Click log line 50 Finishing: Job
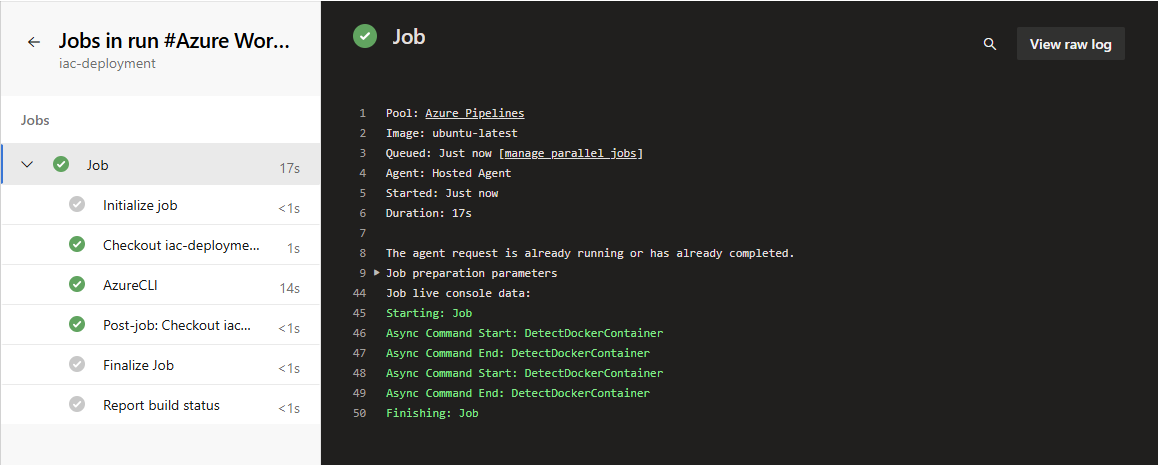This screenshot has width=1158, height=465. tap(432, 413)
